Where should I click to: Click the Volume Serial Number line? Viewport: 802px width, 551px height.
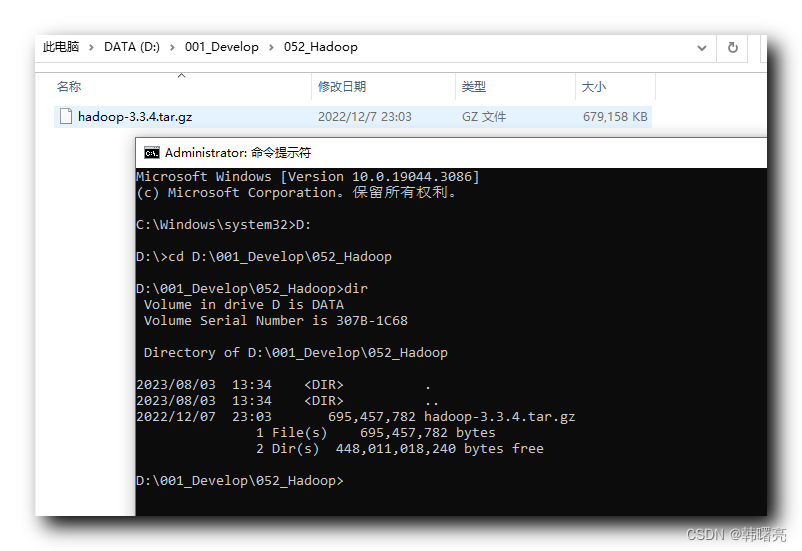[276, 321]
